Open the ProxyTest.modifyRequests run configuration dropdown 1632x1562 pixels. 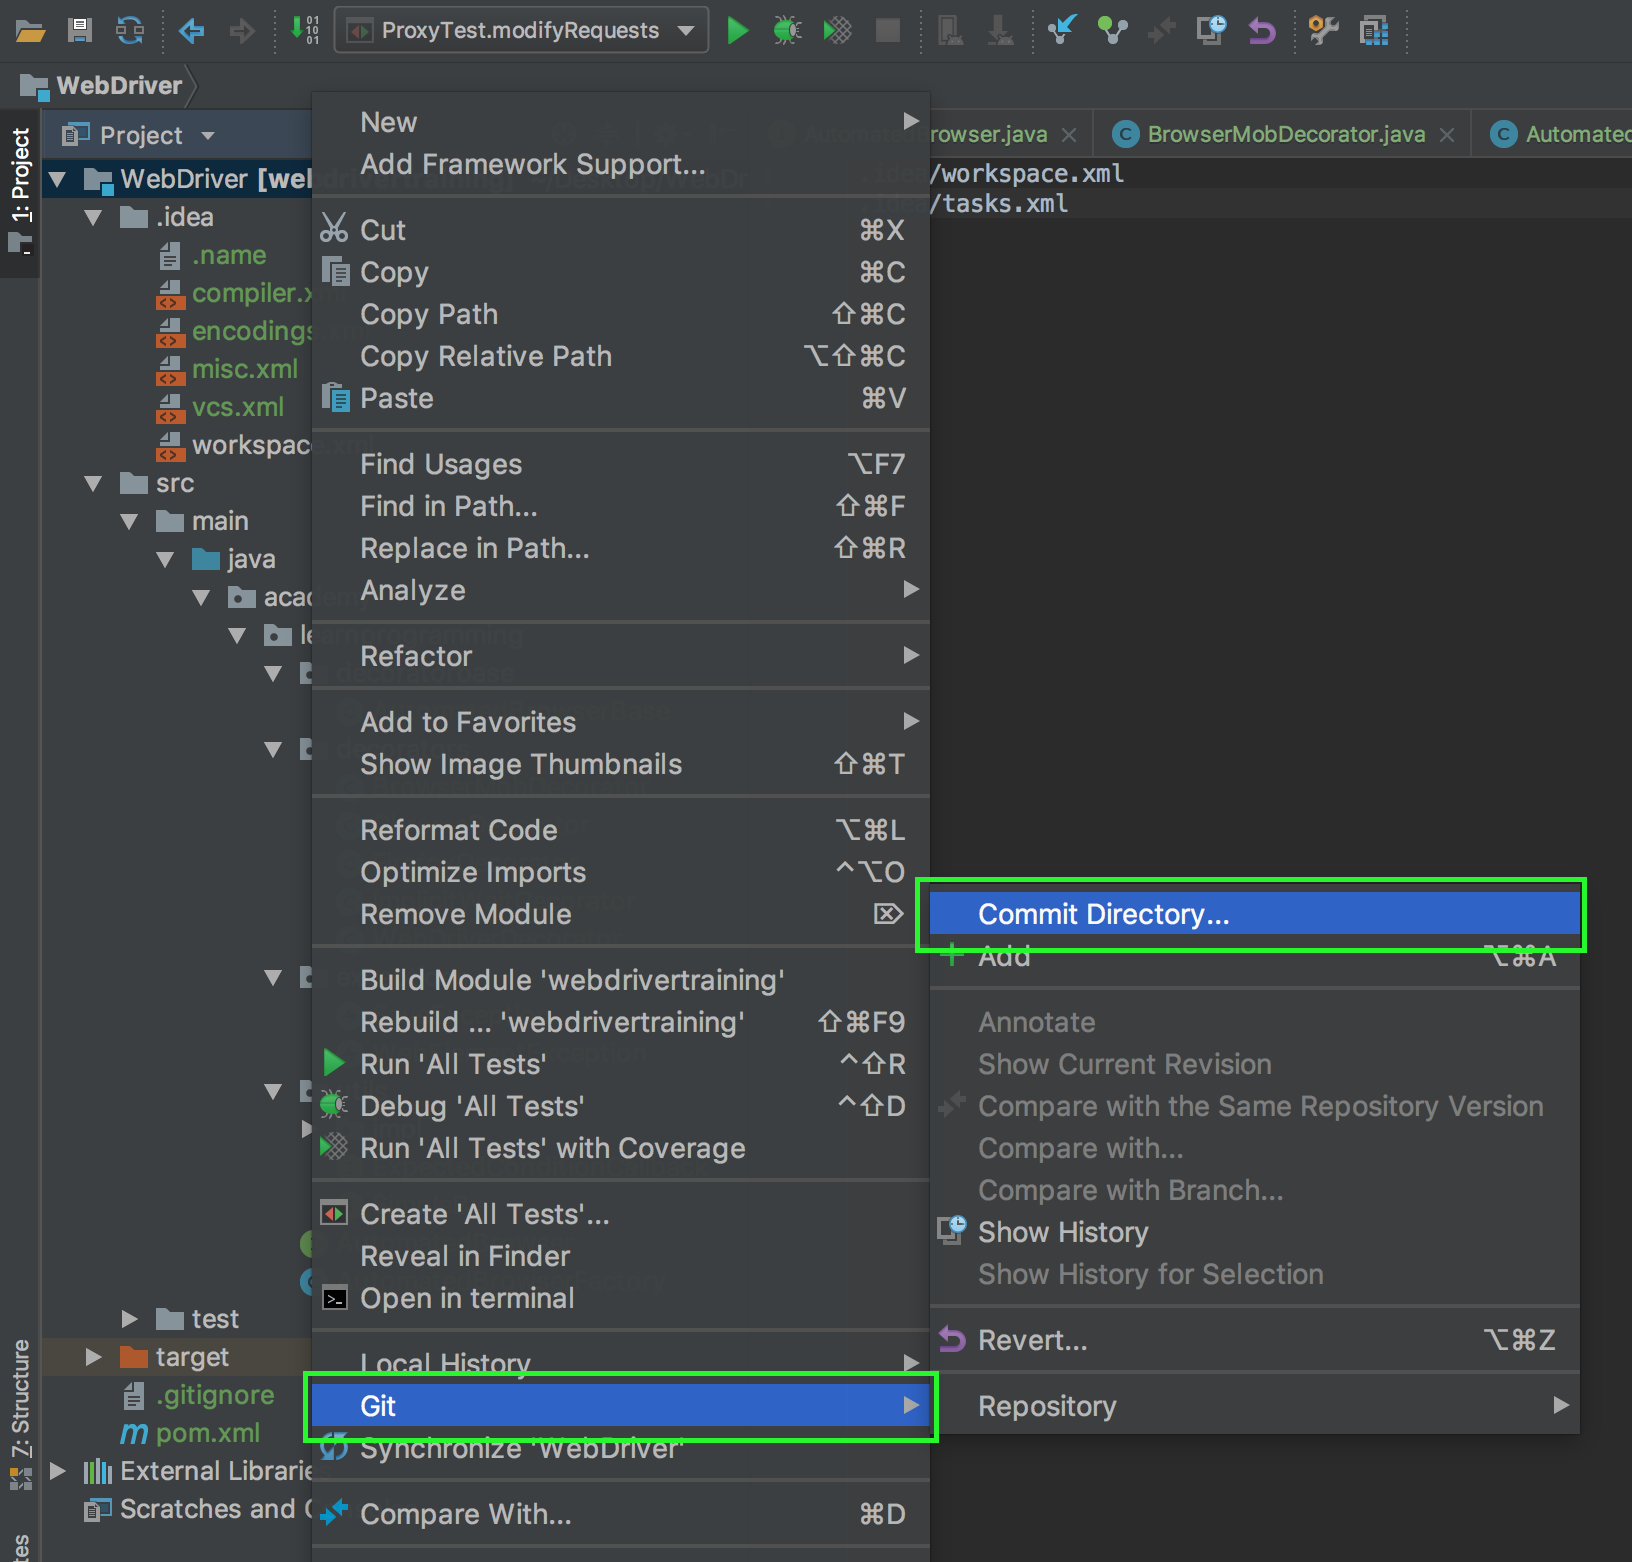click(x=521, y=31)
